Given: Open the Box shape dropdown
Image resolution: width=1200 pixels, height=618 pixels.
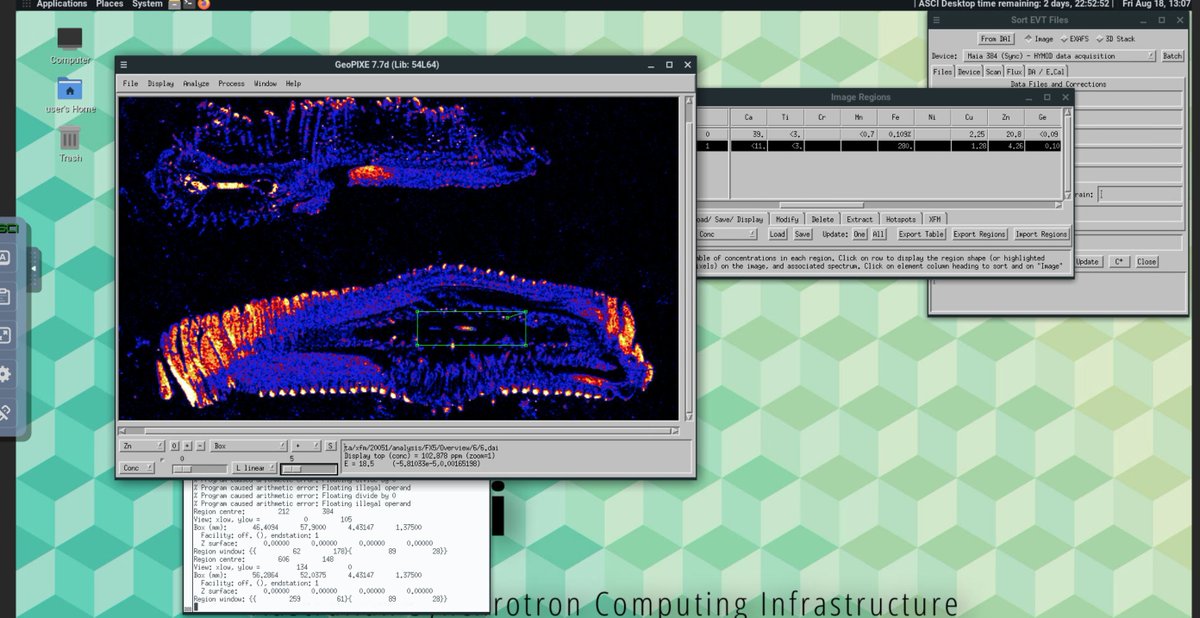Looking at the screenshot, I should [x=247, y=445].
